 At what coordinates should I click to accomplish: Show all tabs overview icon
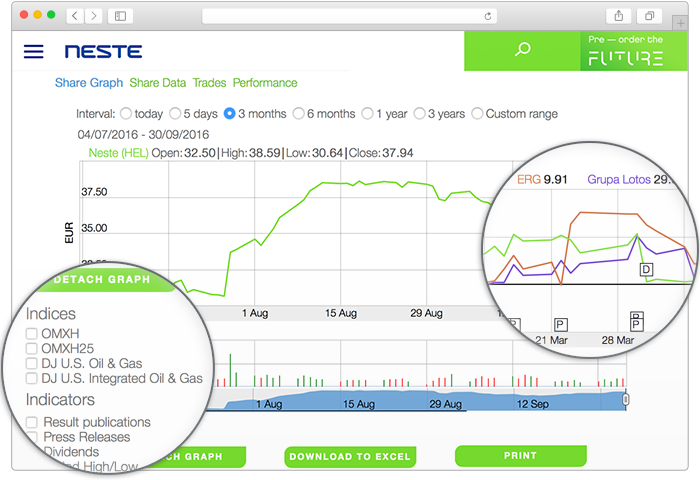[x=649, y=16]
